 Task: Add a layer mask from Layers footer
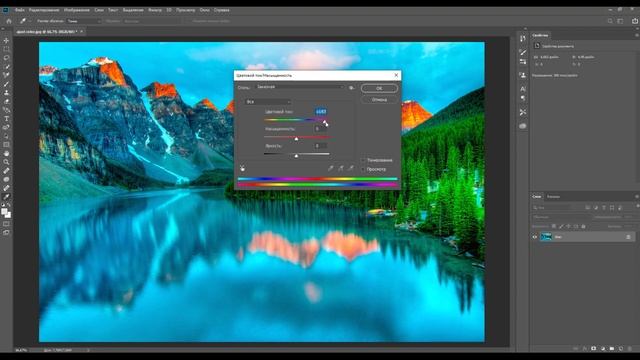[593, 349]
